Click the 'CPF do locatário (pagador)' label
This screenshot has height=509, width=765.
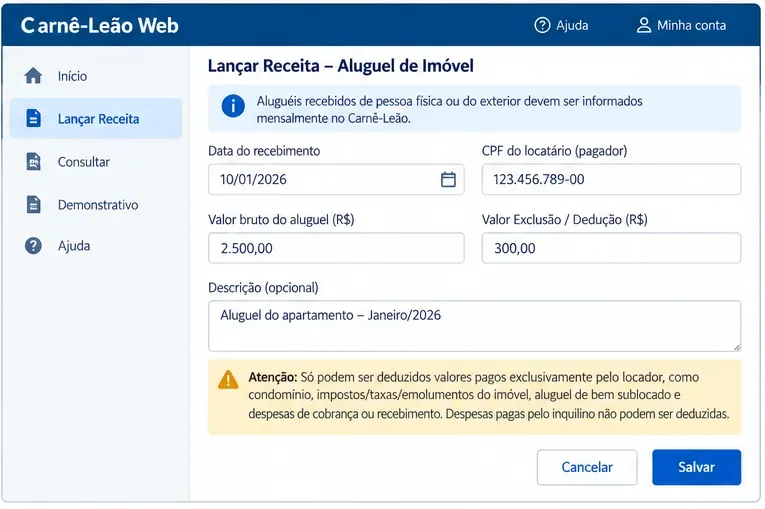(x=554, y=151)
